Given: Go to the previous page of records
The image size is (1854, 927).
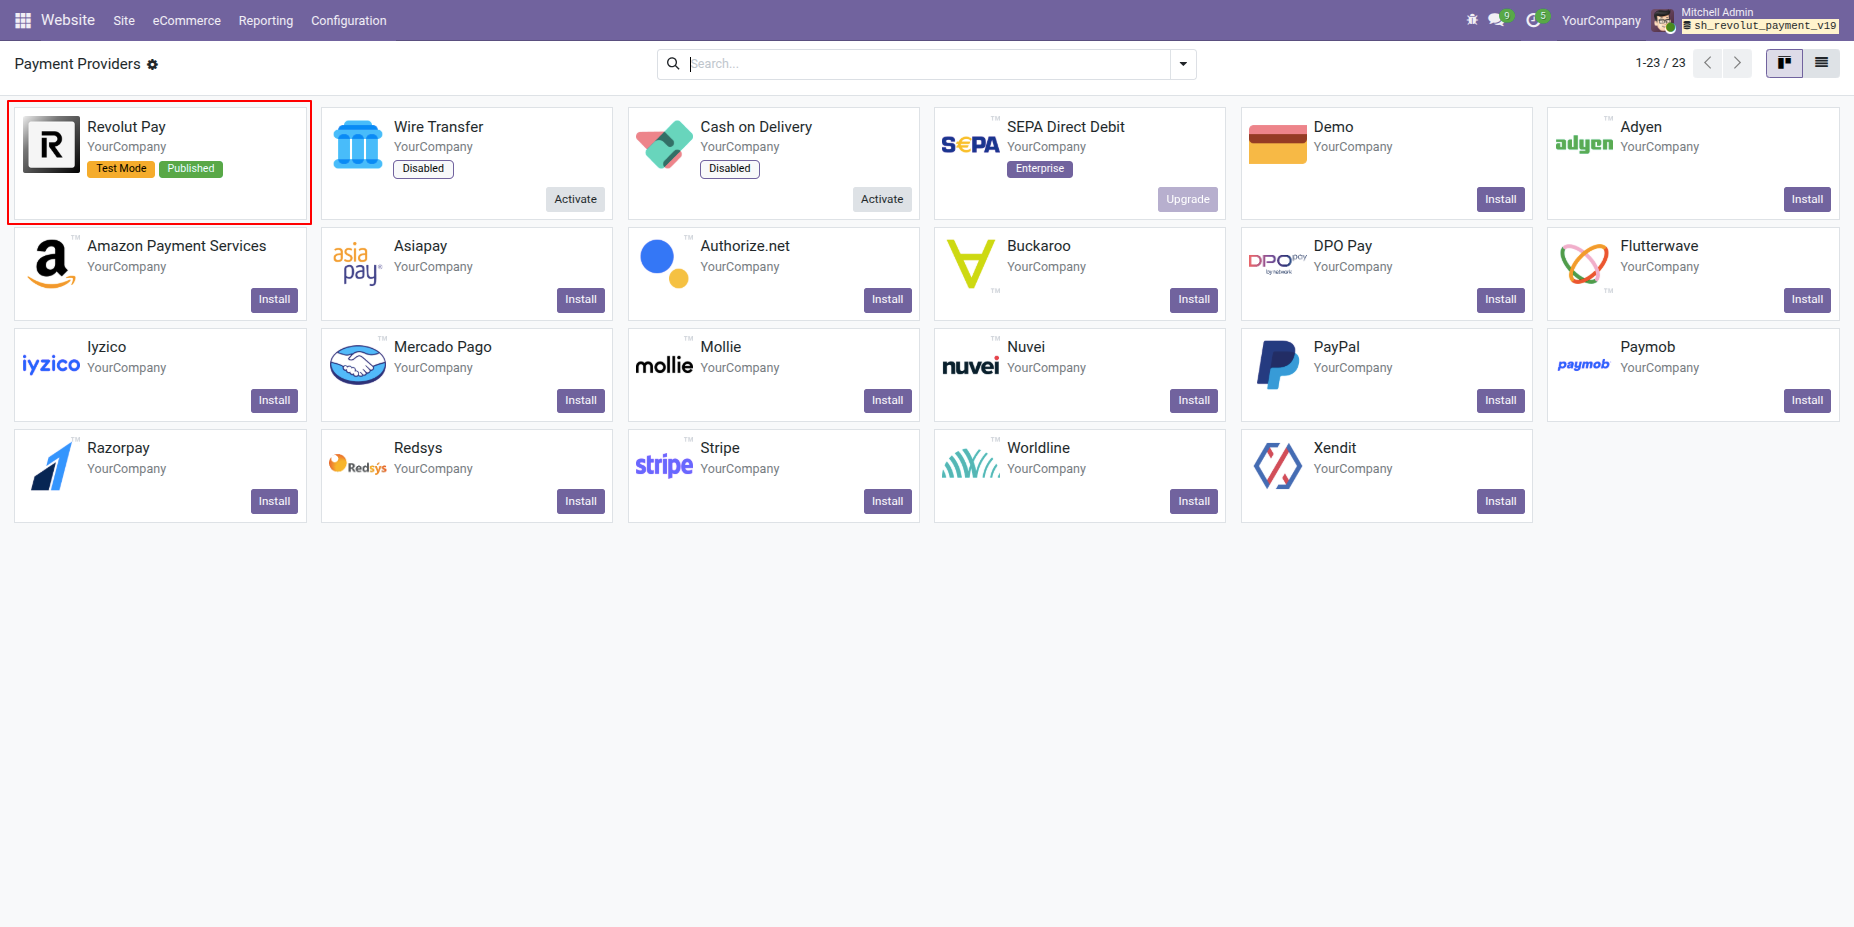Looking at the screenshot, I should [1708, 63].
